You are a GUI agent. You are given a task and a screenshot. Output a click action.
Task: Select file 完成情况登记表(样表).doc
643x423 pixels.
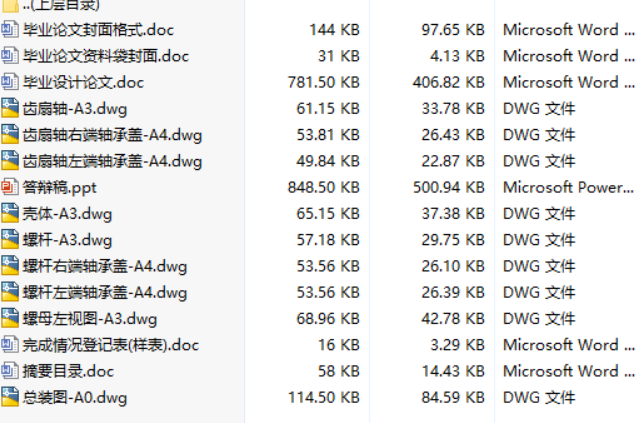pyautogui.click(x=110, y=345)
